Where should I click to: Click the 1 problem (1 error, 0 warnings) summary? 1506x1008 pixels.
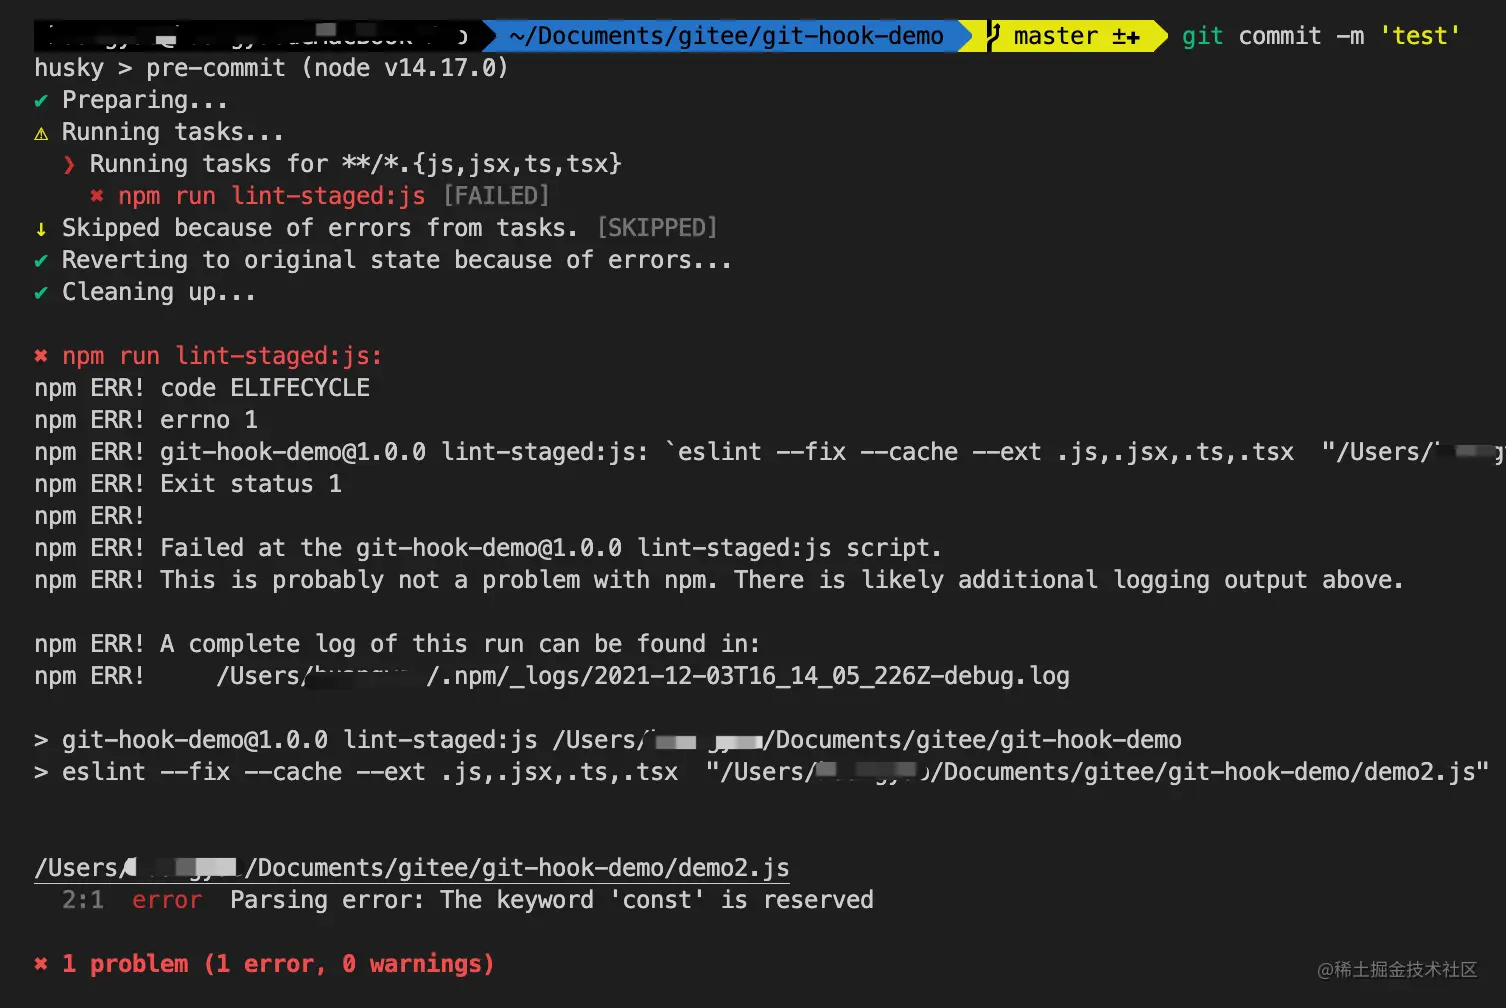click(278, 964)
